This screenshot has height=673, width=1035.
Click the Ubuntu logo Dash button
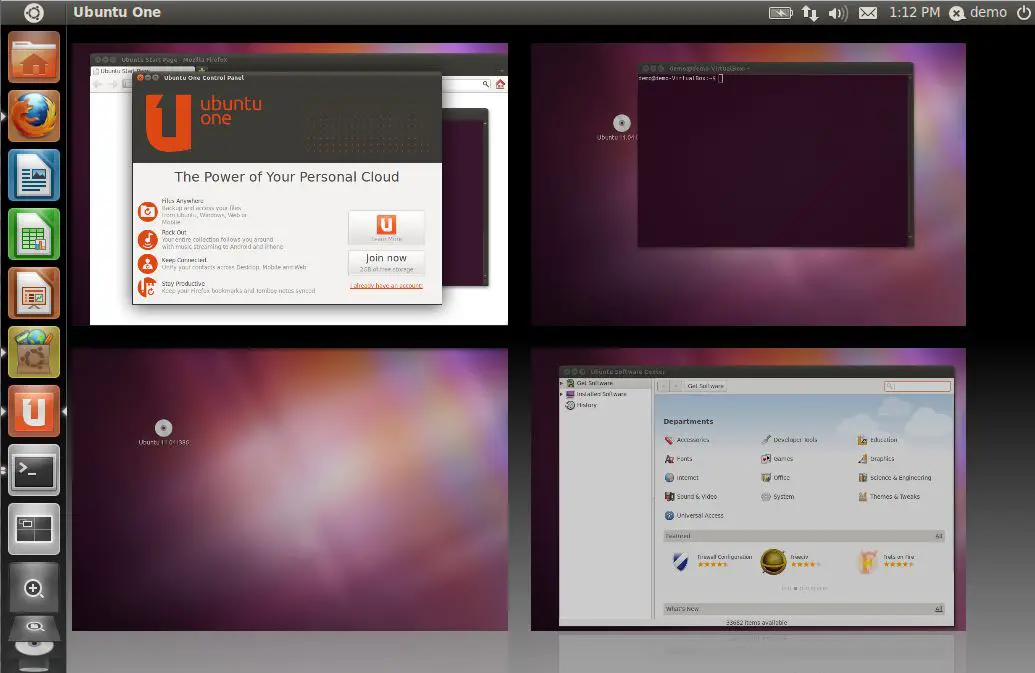[34, 13]
